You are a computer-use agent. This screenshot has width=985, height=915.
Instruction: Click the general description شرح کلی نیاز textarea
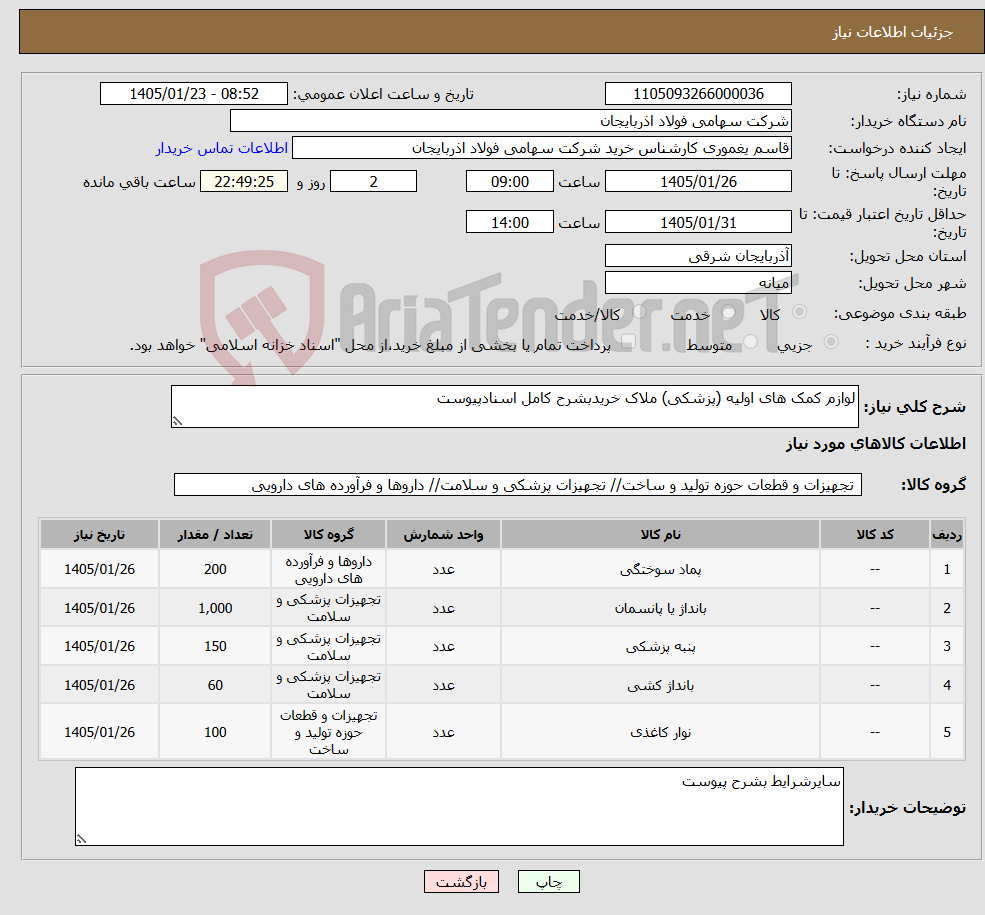coord(514,406)
